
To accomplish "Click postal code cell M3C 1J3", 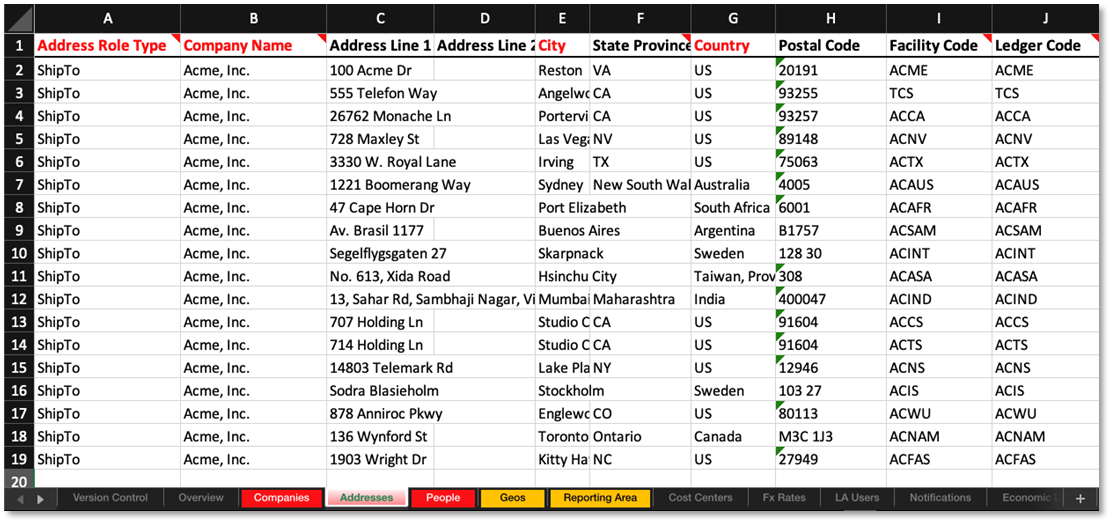I will [x=831, y=436].
